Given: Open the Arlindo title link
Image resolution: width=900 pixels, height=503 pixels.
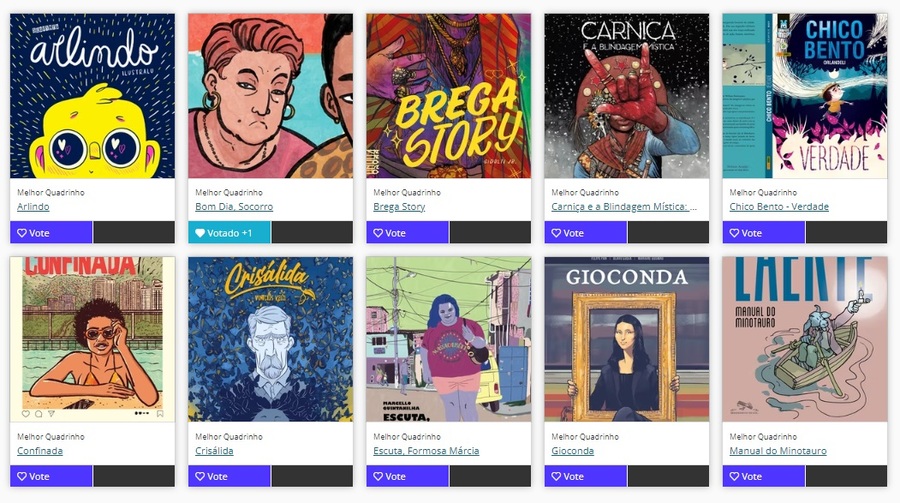Looking at the screenshot, I should click(x=33, y=207).
